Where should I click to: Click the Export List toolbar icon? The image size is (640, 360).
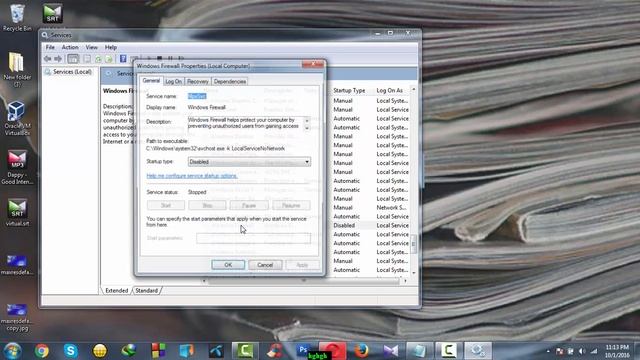(x=109, y=59)
